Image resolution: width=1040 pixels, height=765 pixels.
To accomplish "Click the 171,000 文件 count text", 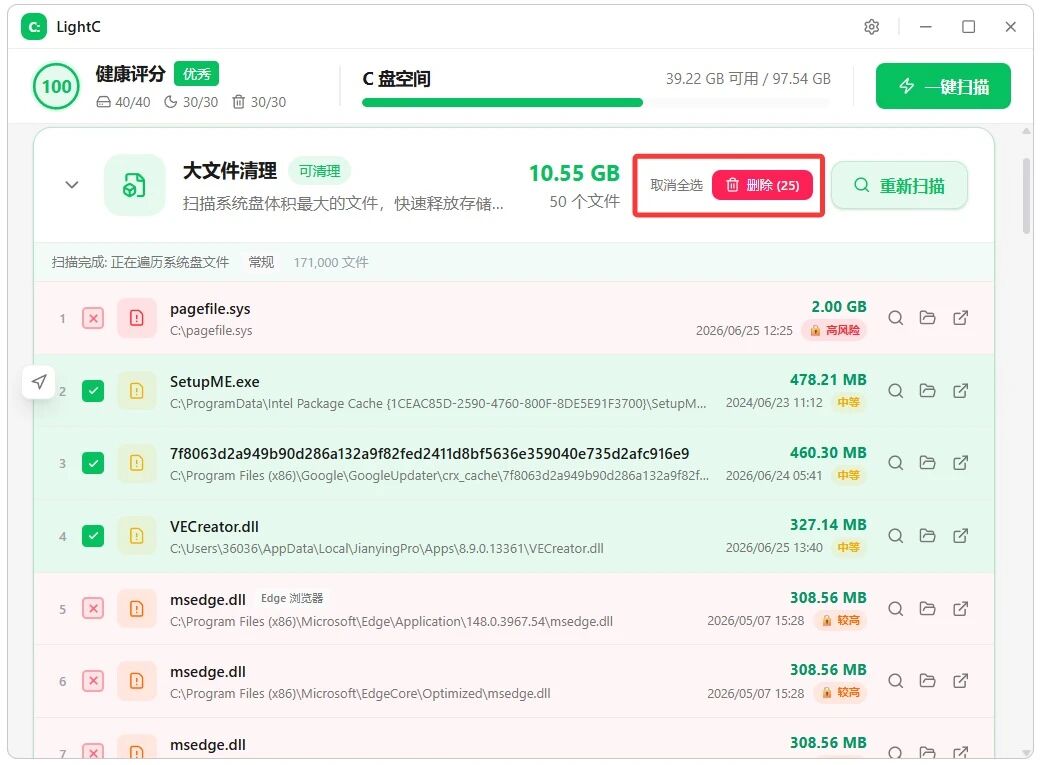I will pyautogui.click(x=331, y=263).
